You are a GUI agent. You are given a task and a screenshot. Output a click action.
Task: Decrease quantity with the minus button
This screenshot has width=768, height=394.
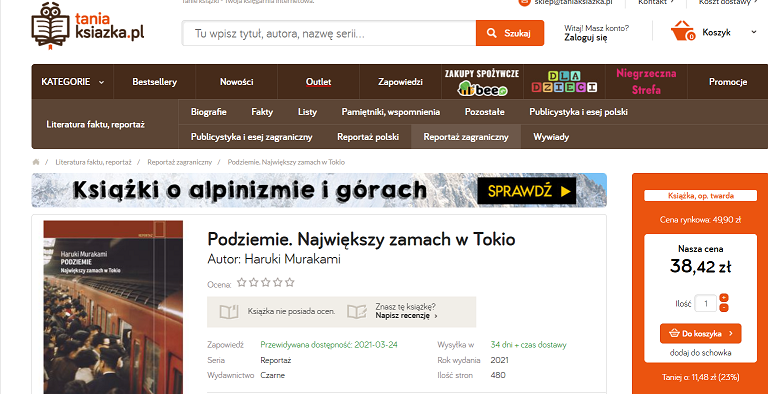coord(724,308)
